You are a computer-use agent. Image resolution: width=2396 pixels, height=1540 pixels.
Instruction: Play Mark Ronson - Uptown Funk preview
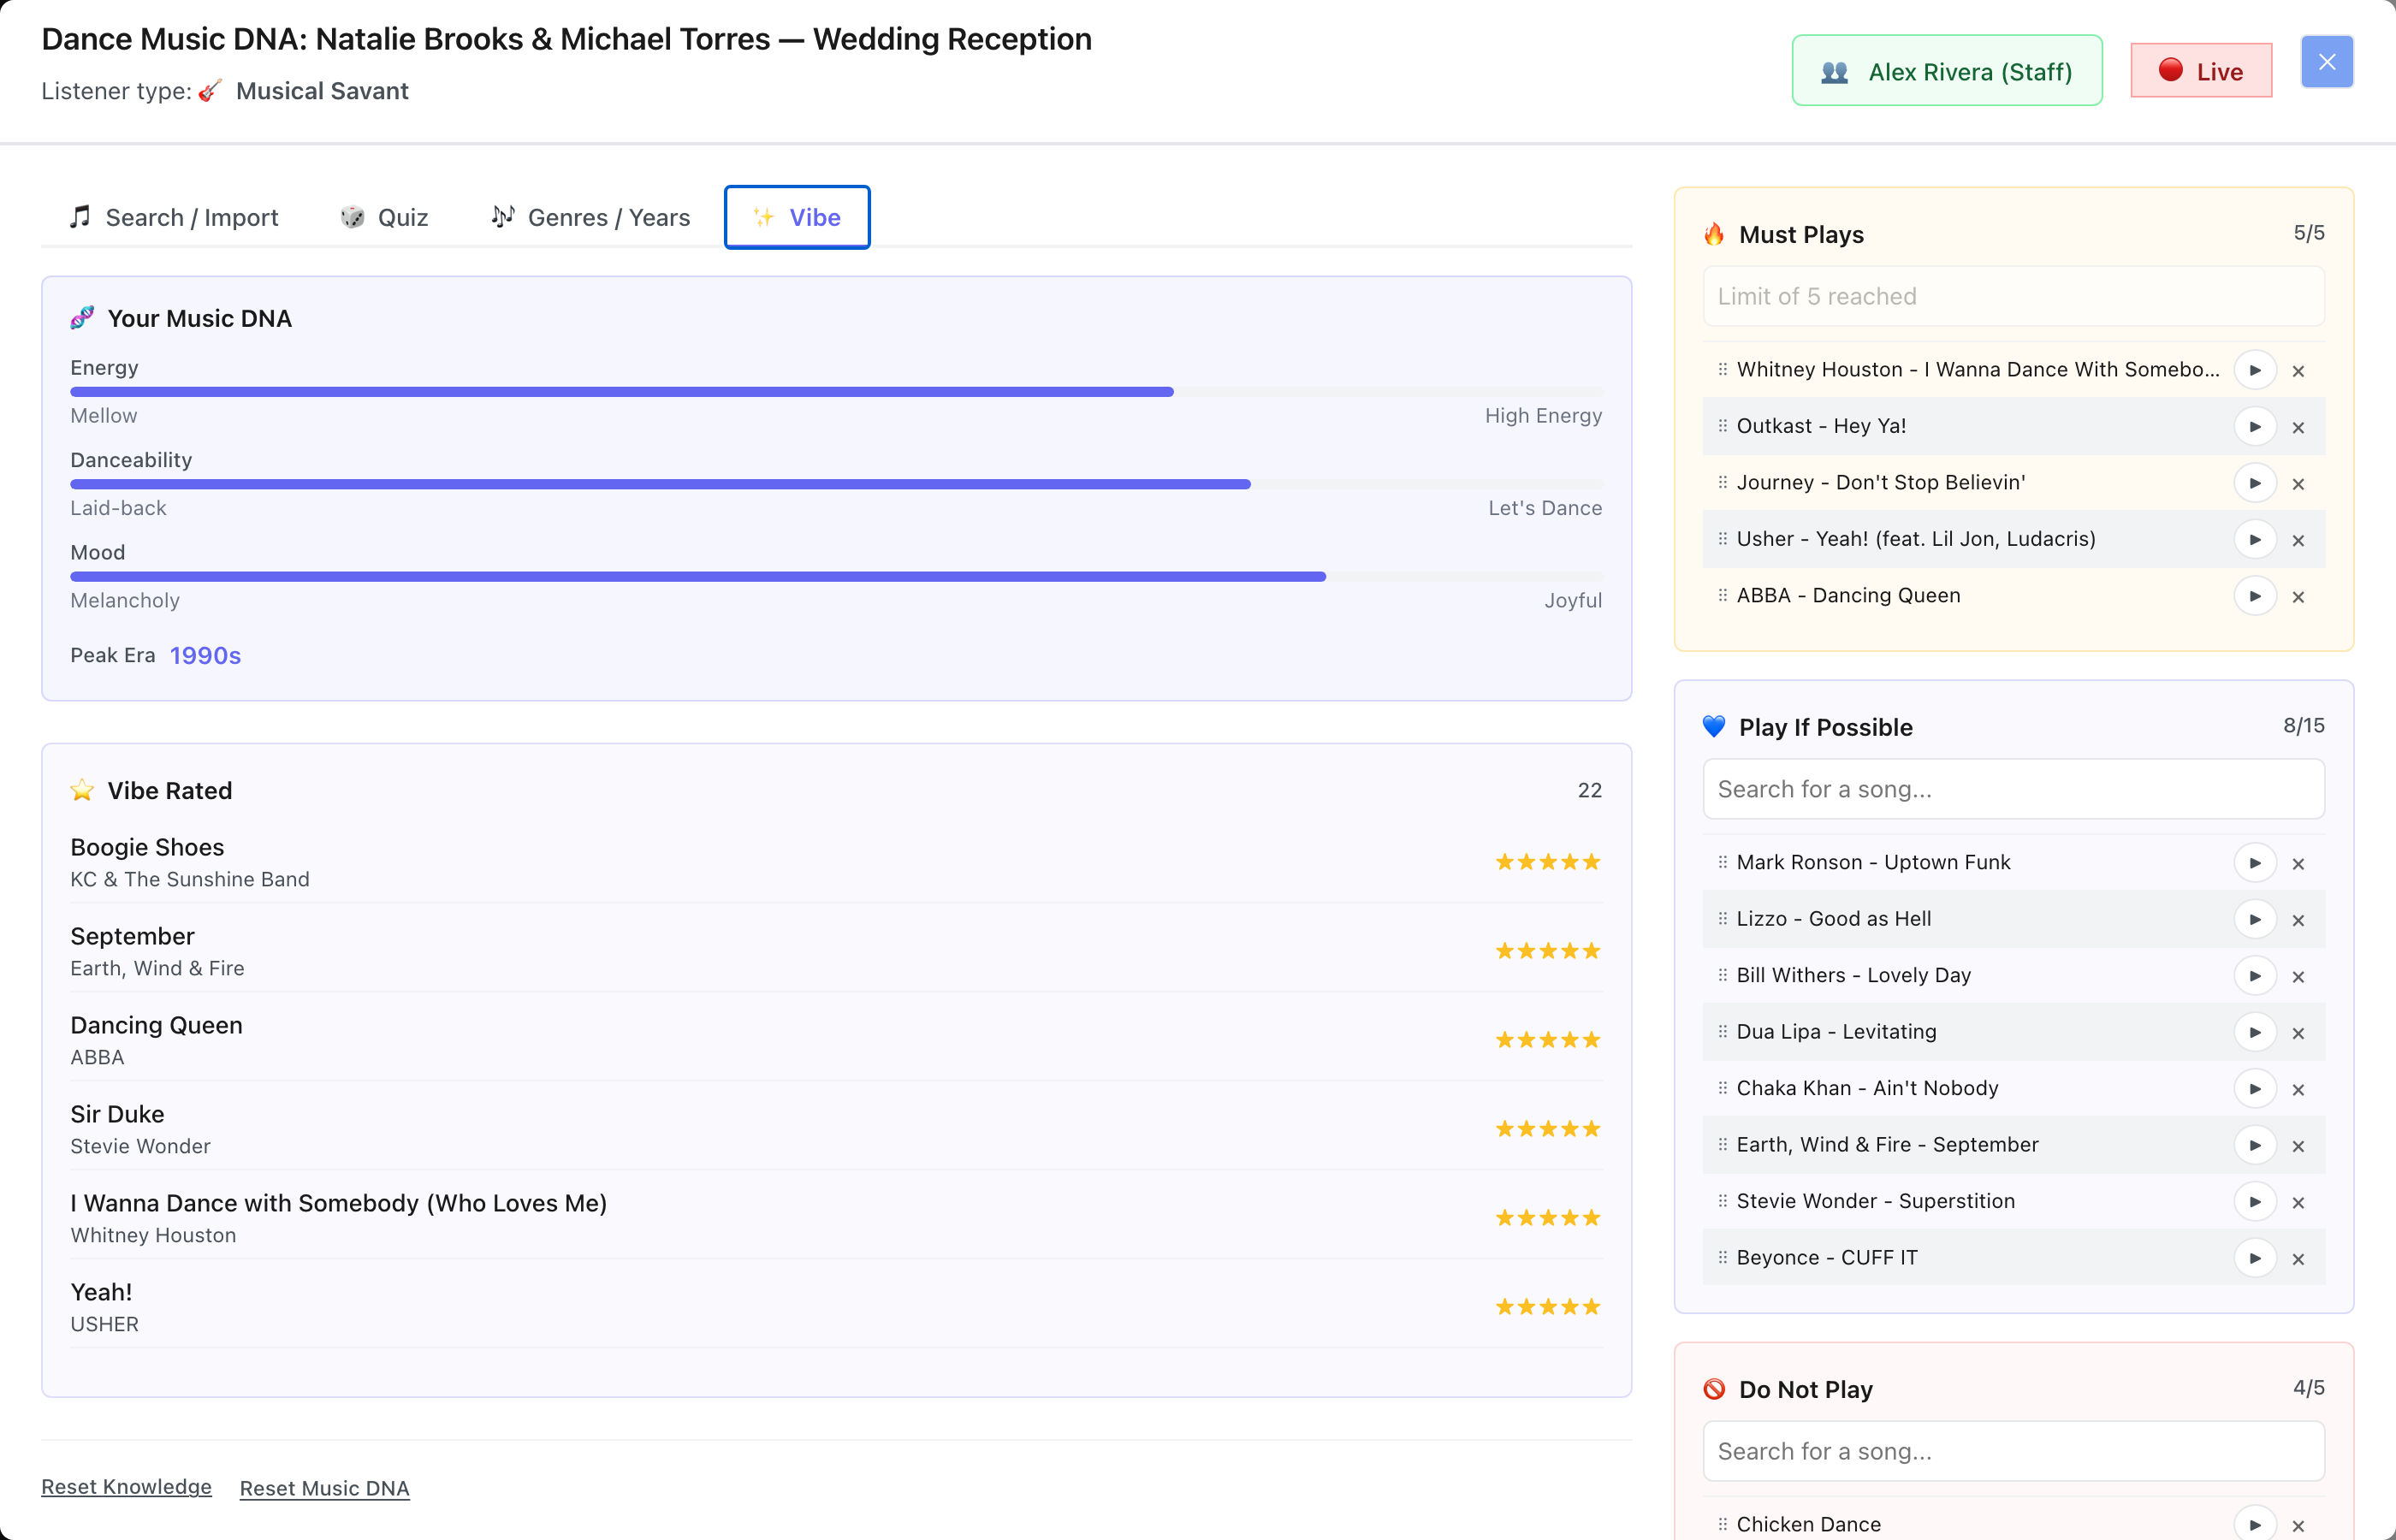click(2255, 863)
